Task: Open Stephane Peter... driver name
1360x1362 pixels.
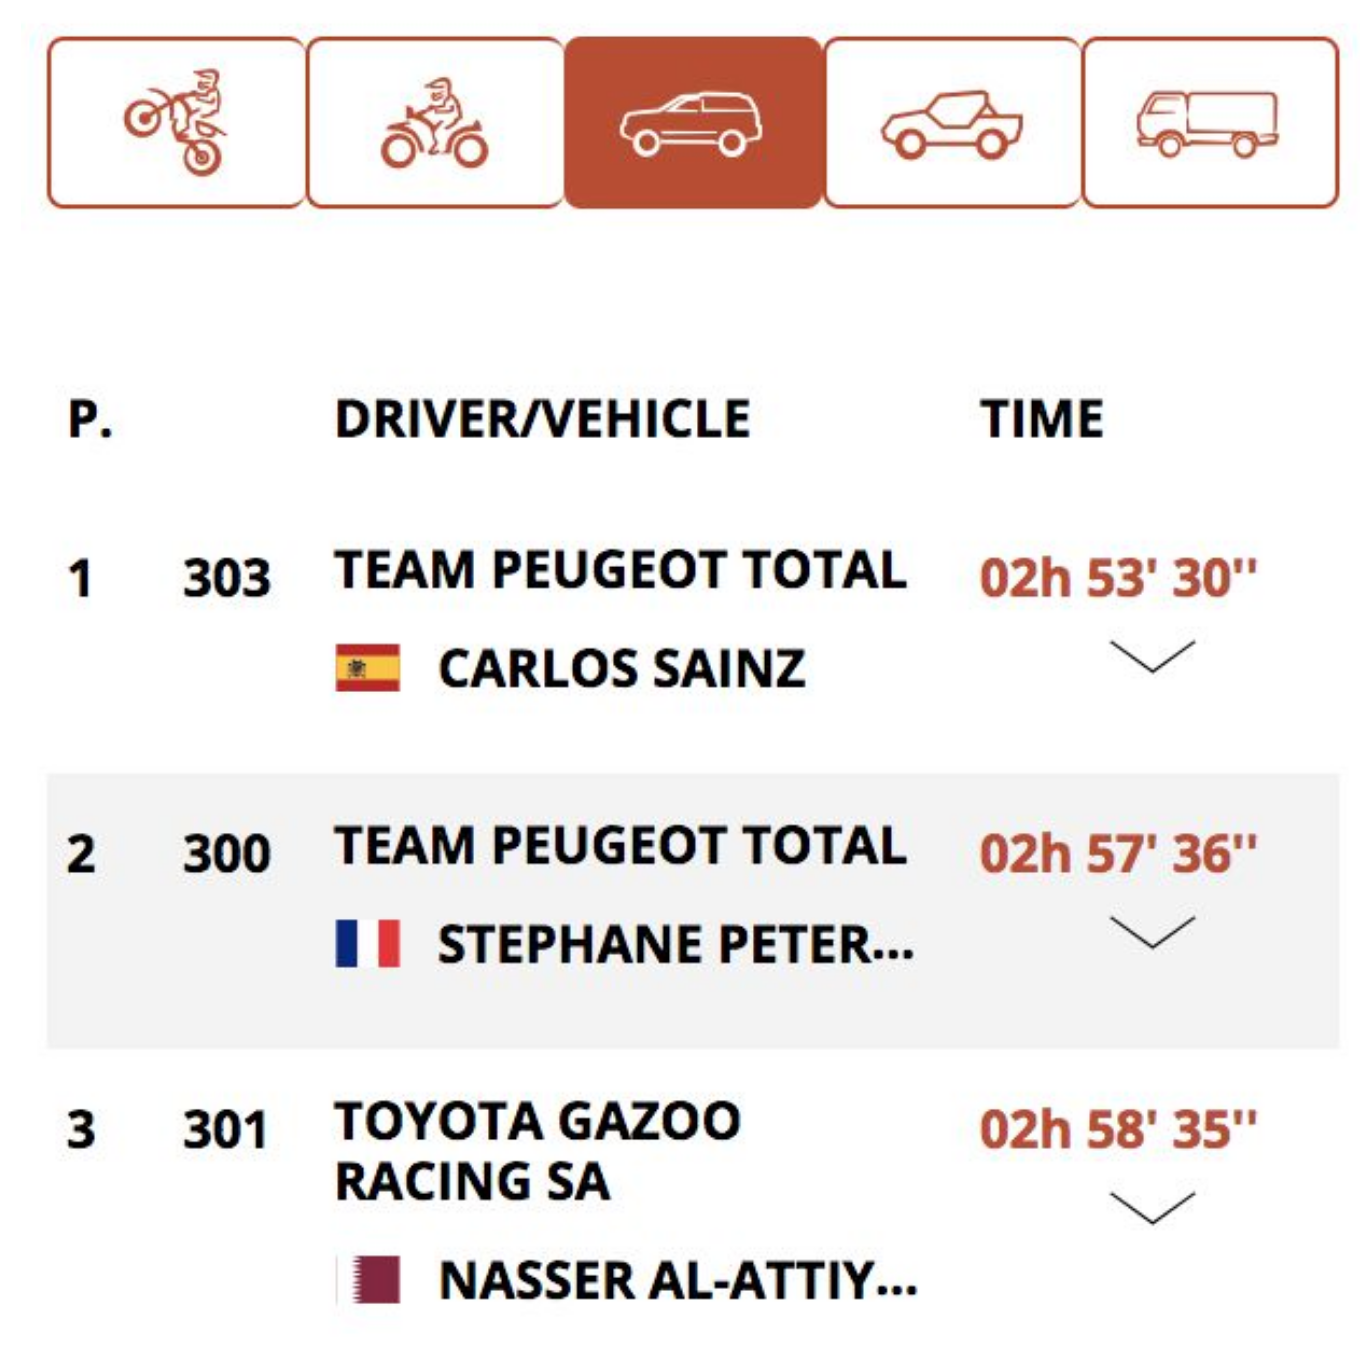Action: point(676,944)
